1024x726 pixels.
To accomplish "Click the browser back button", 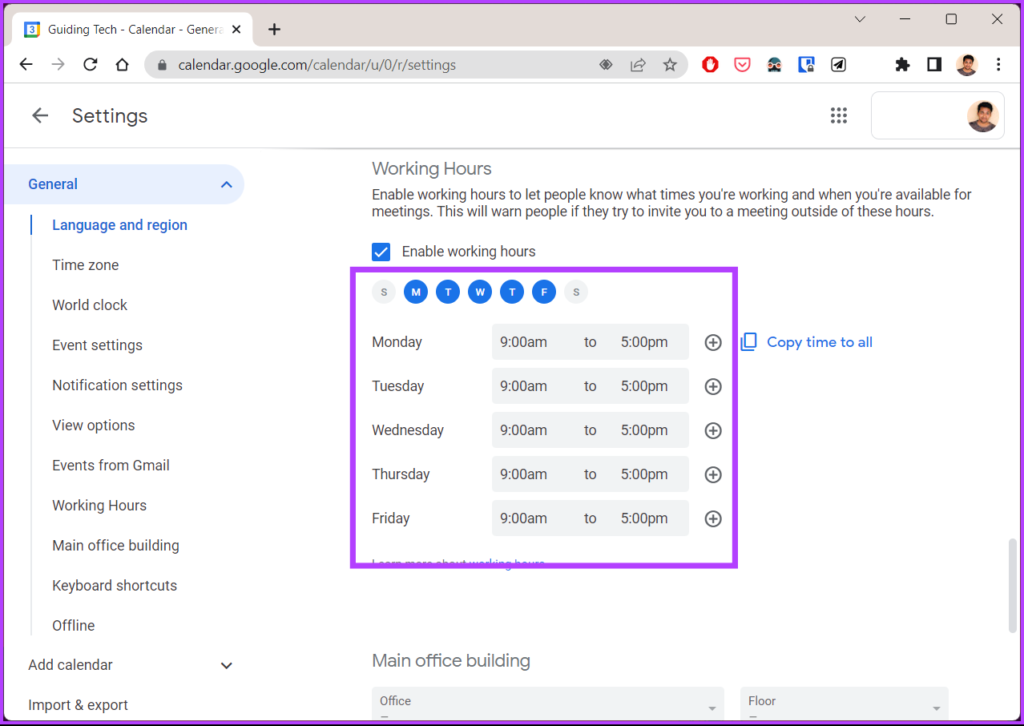I will point(26,65).
